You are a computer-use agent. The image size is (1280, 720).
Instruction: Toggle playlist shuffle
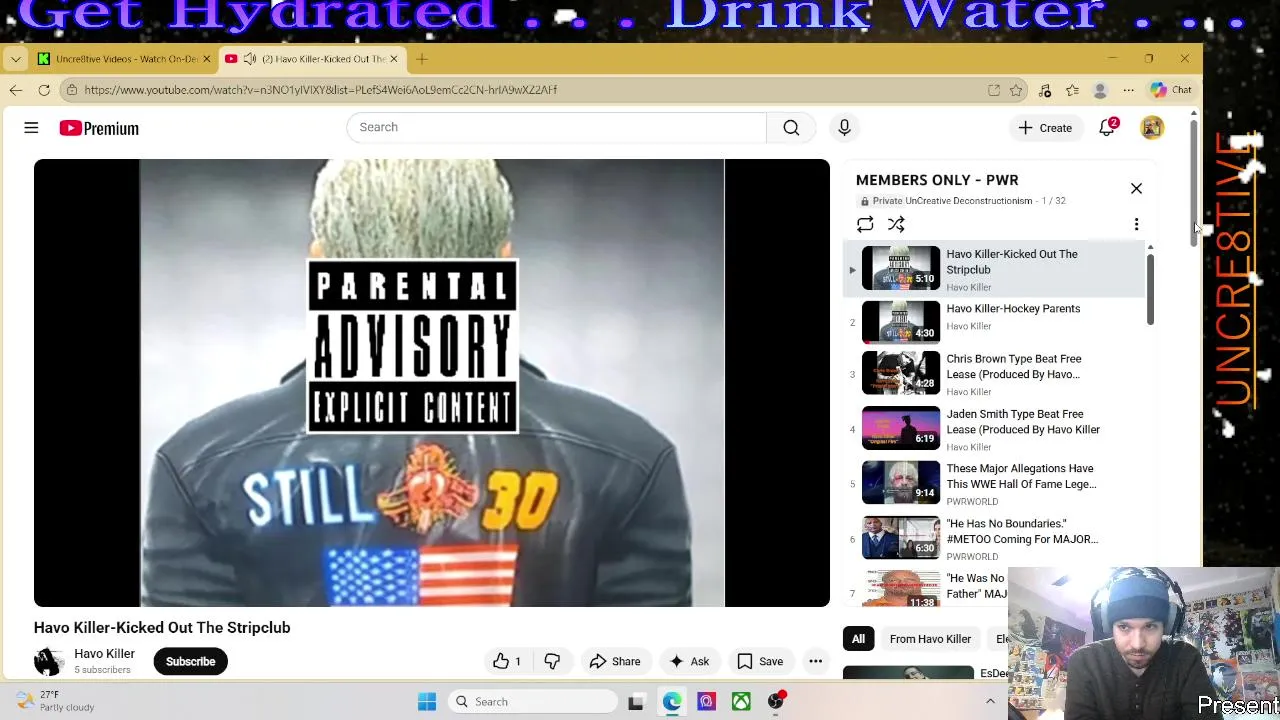(896, 225)
